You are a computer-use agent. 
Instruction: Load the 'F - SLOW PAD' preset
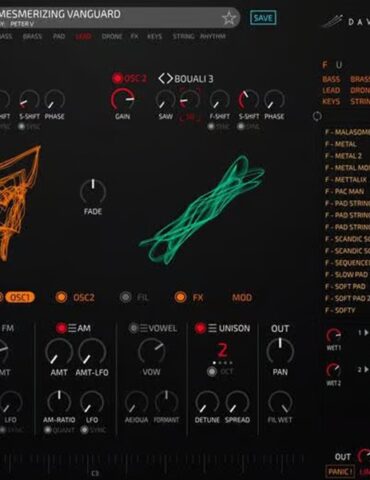(x=347, y=275)
